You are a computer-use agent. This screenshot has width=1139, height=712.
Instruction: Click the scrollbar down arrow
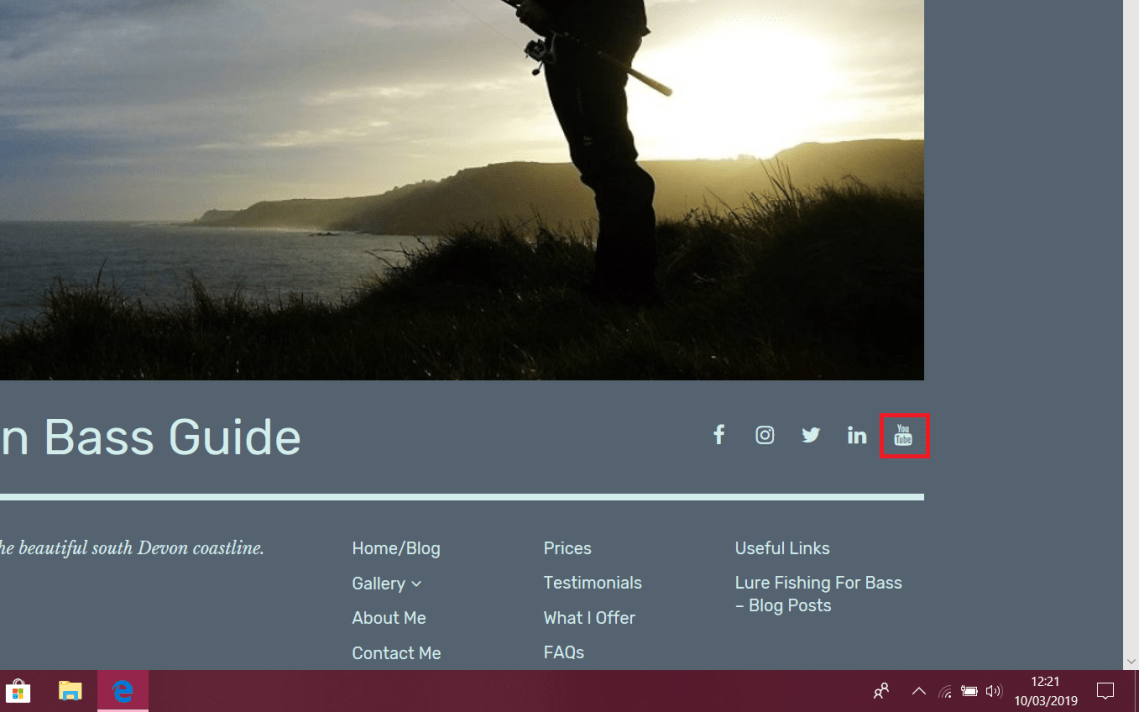[1131, 661]
